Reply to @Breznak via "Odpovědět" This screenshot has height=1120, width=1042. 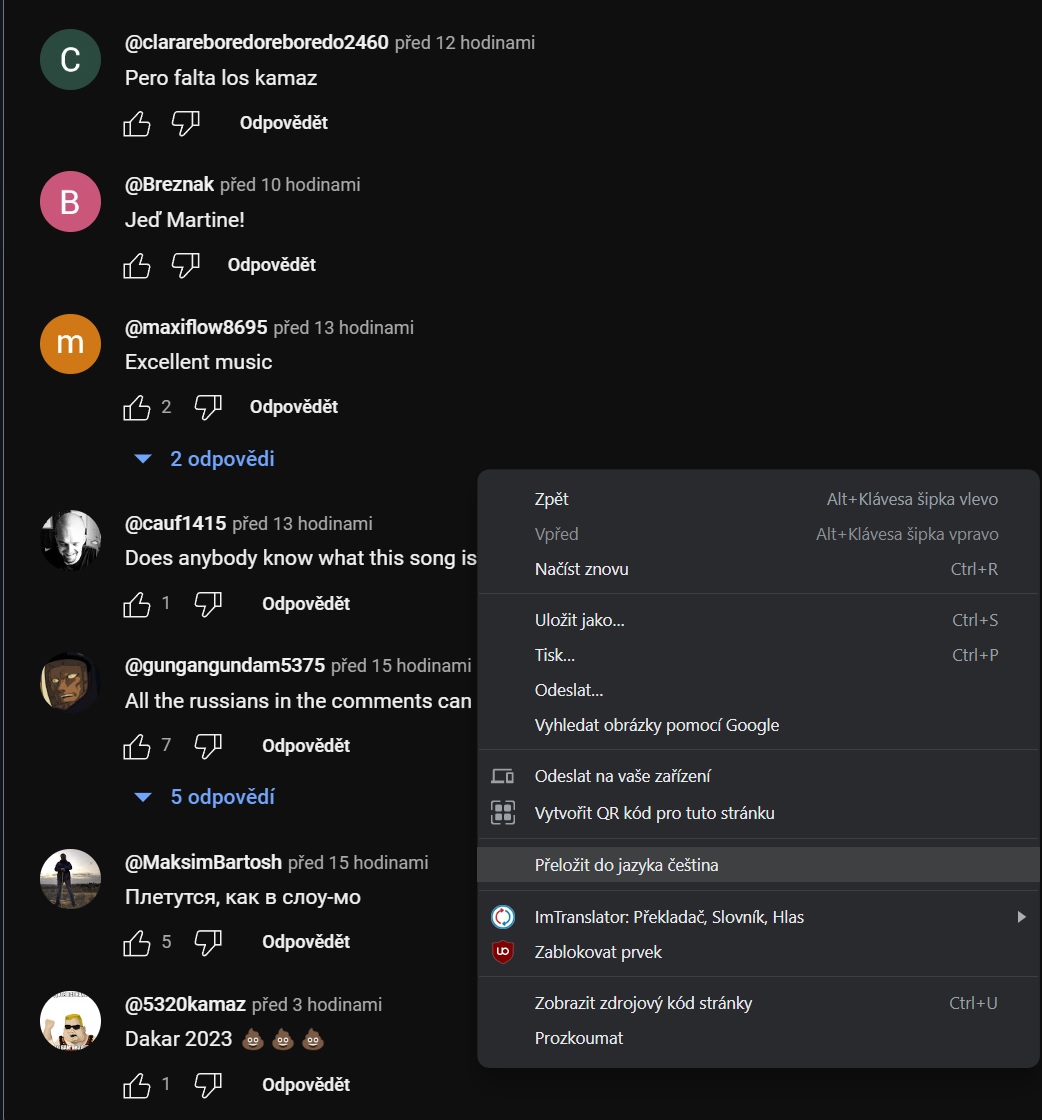point(271,265)
